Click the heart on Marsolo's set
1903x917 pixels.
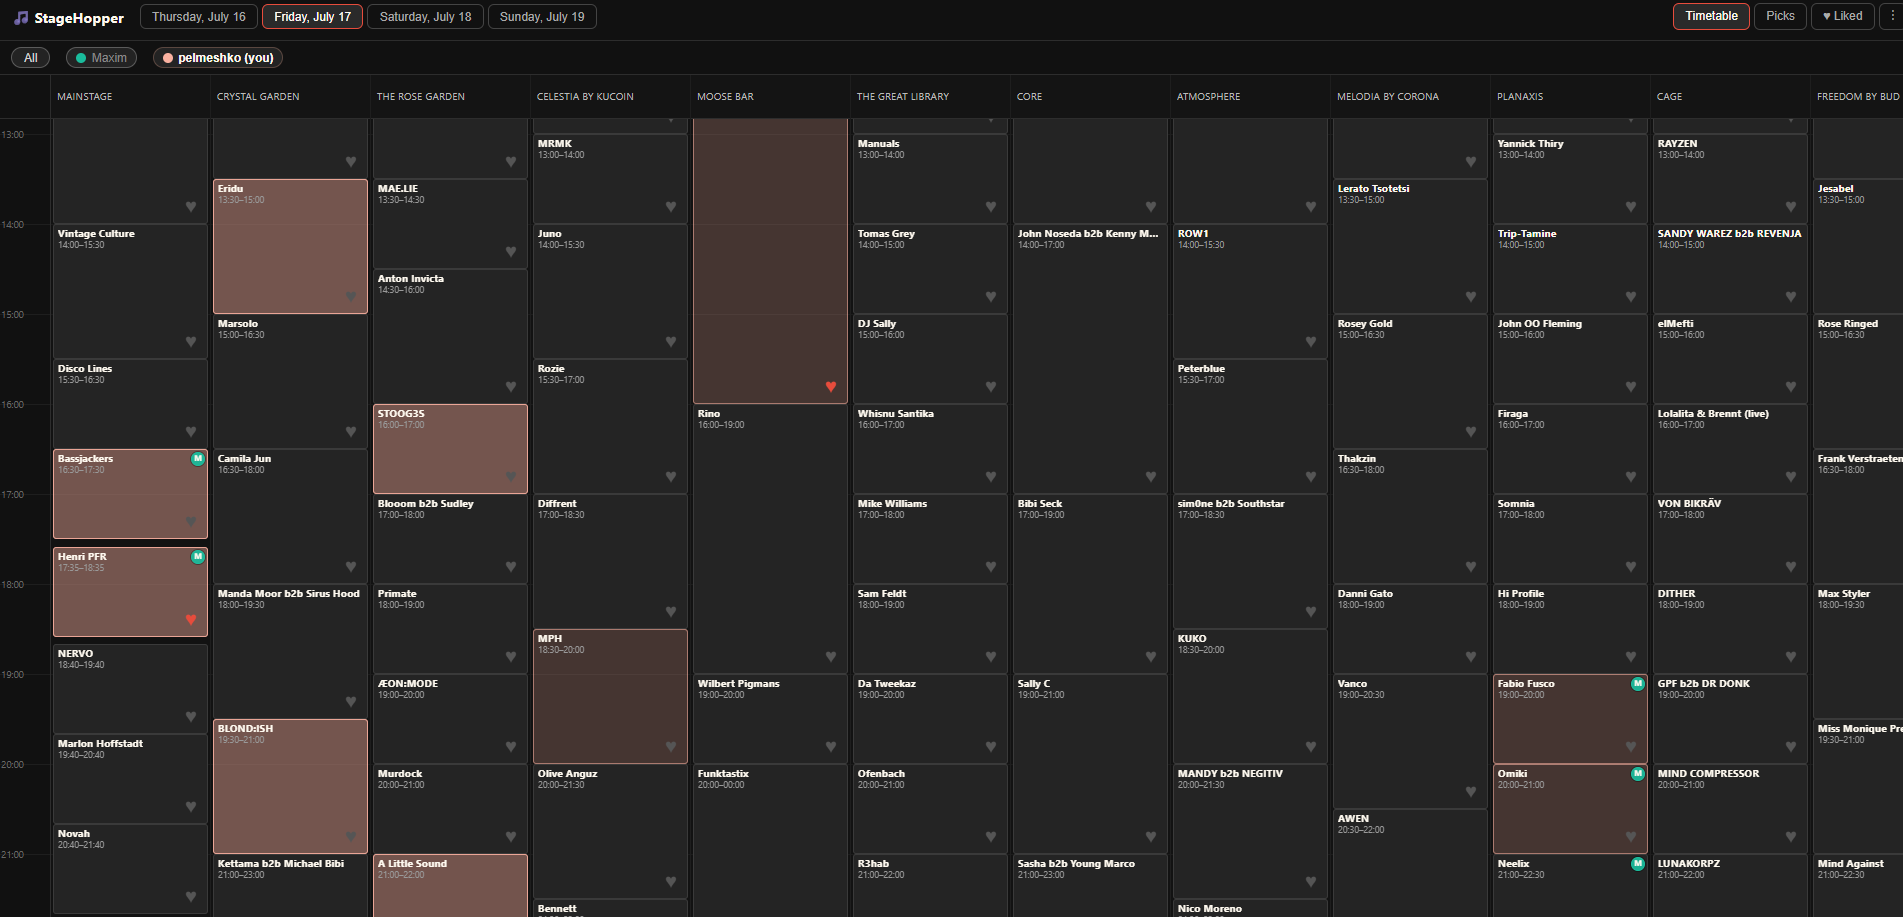(351, 432)
